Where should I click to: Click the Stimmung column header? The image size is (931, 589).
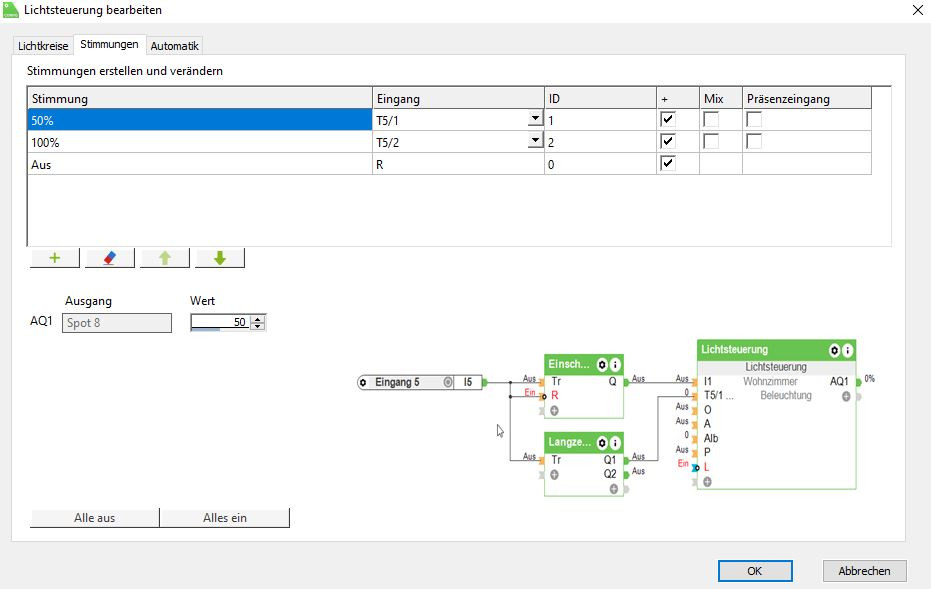click(x=200, y=99)
